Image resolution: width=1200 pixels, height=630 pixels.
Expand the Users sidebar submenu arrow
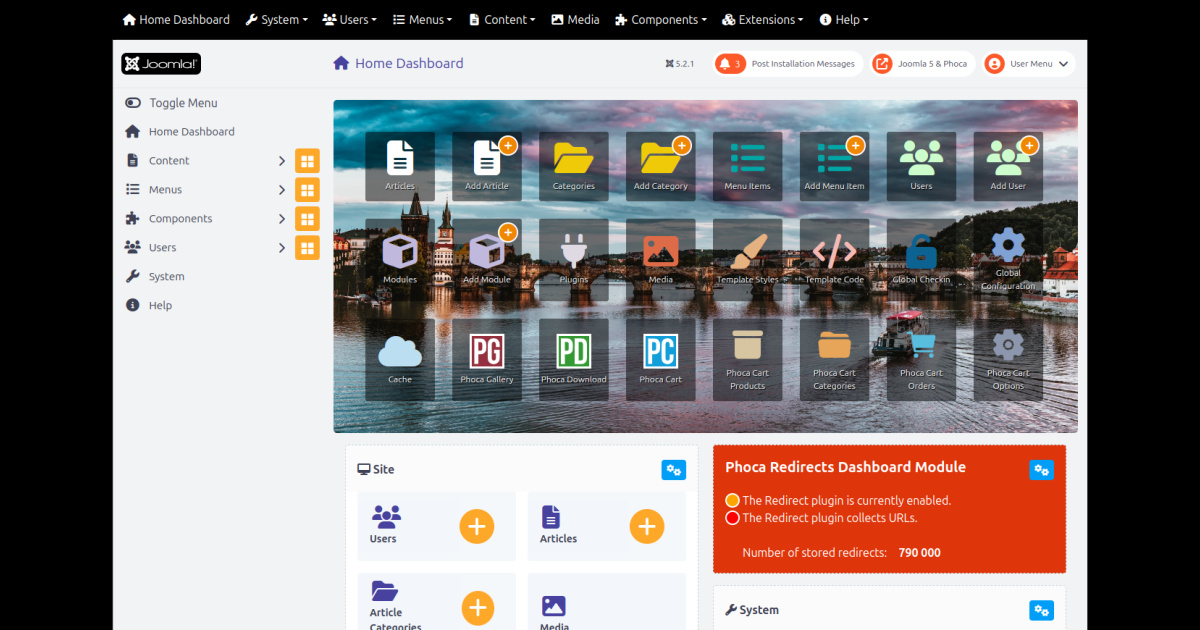coord(282,248)
